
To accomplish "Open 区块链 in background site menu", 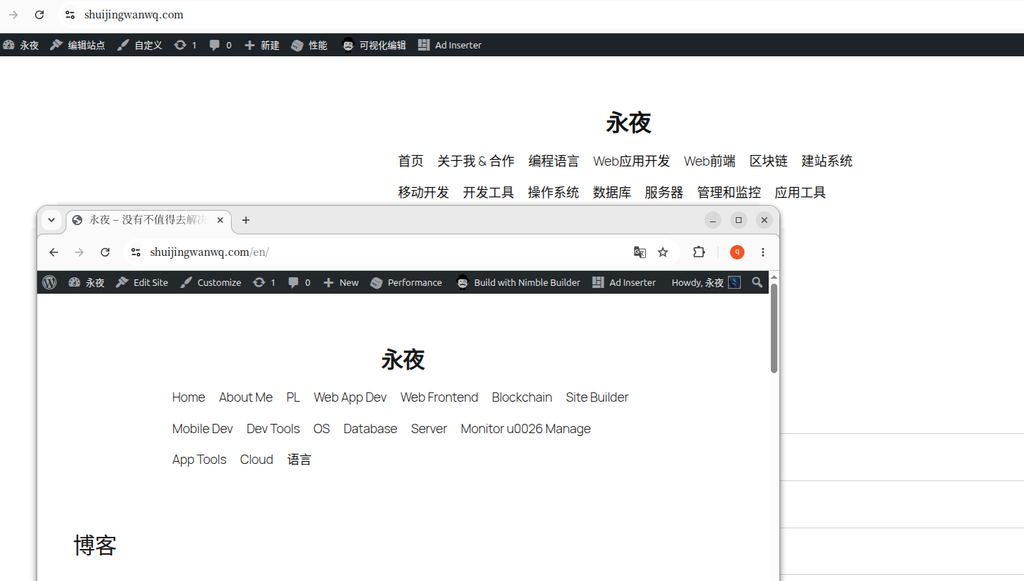I will tap(768, 161).
